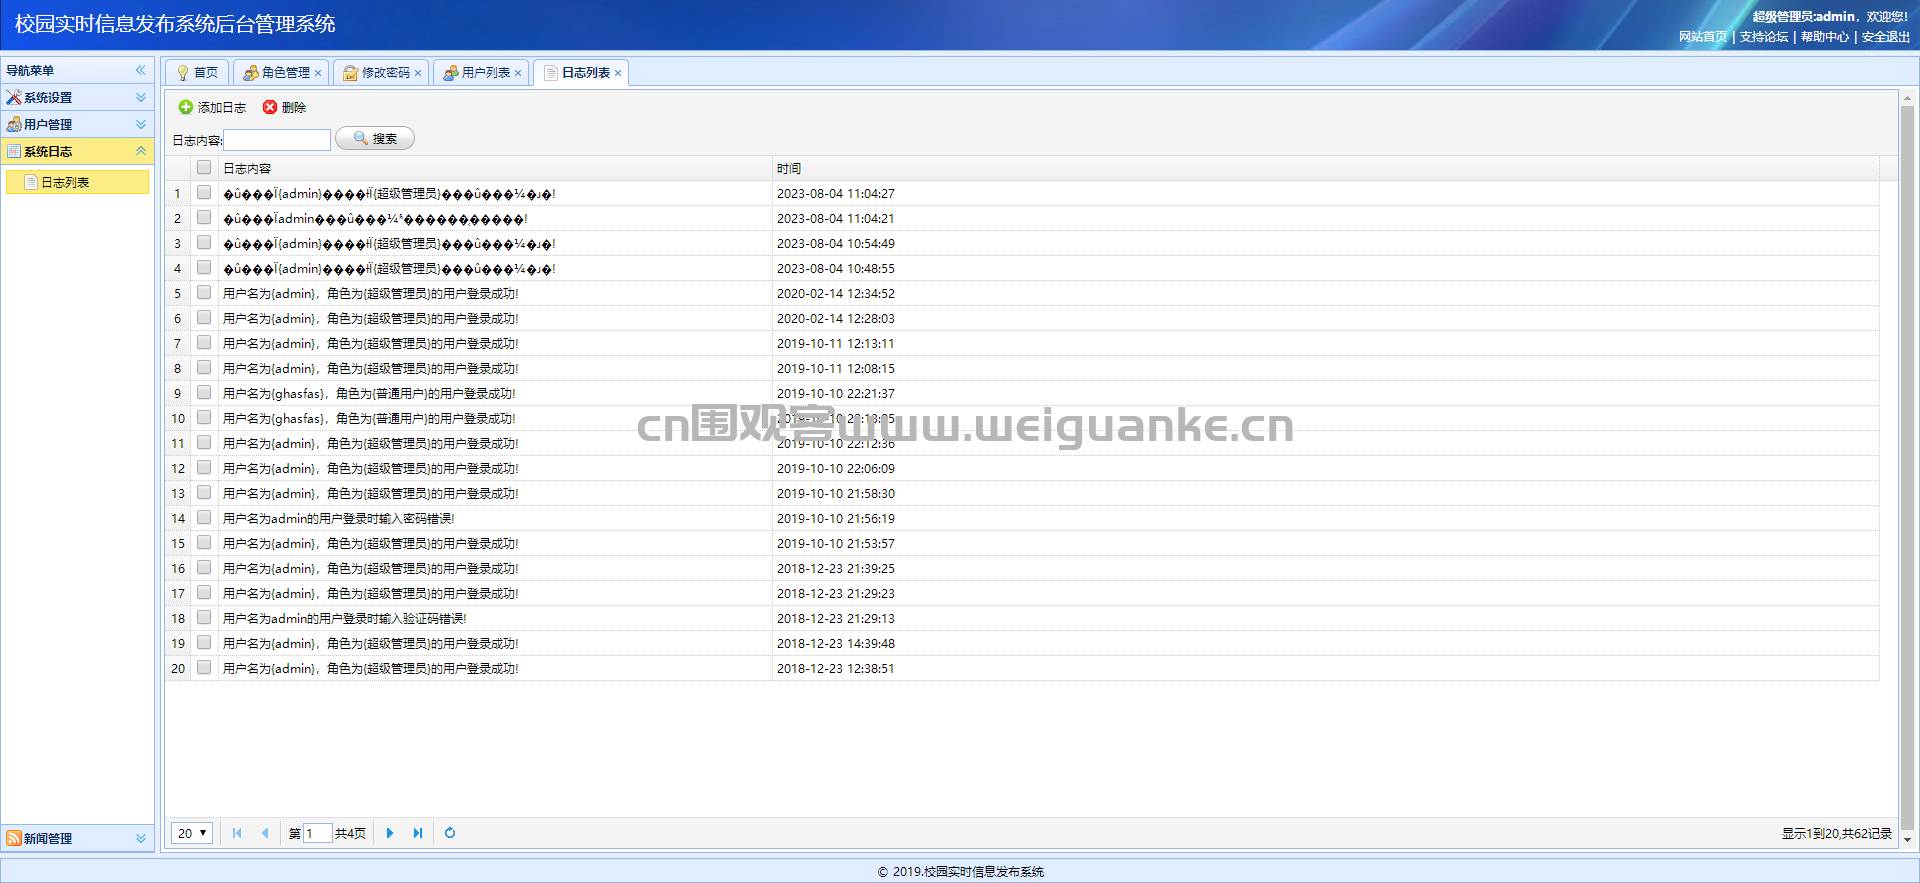Click the 首页 lightbulb tab icon
This screenshot has width=1920, height=883.
(183, 73)
